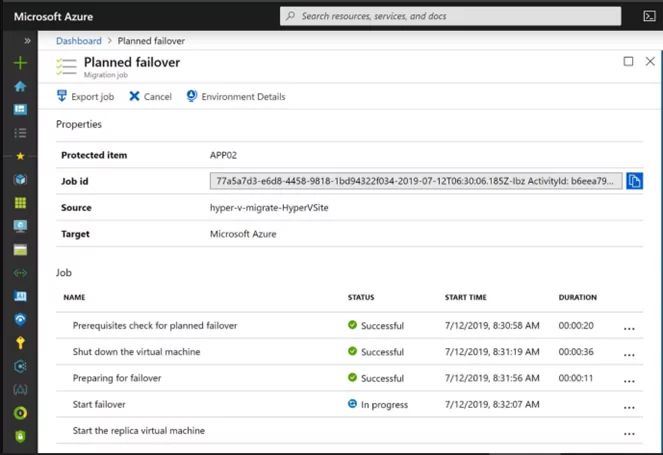Click protected item value APP02

coord(223,155)
